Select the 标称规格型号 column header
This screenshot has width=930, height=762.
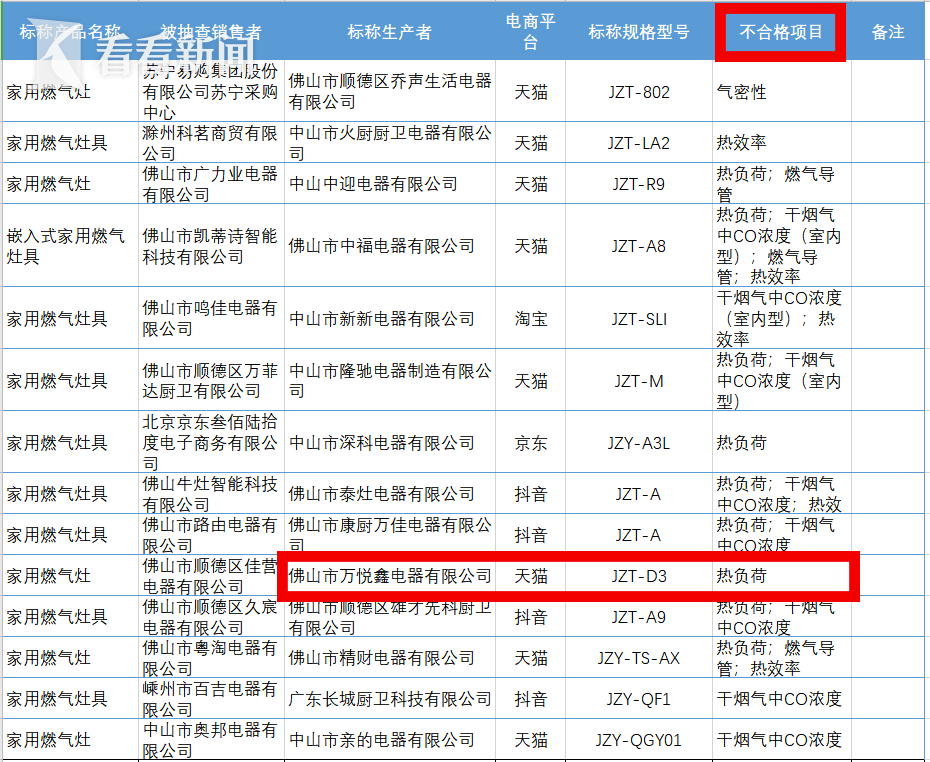(x=639, y=32)
